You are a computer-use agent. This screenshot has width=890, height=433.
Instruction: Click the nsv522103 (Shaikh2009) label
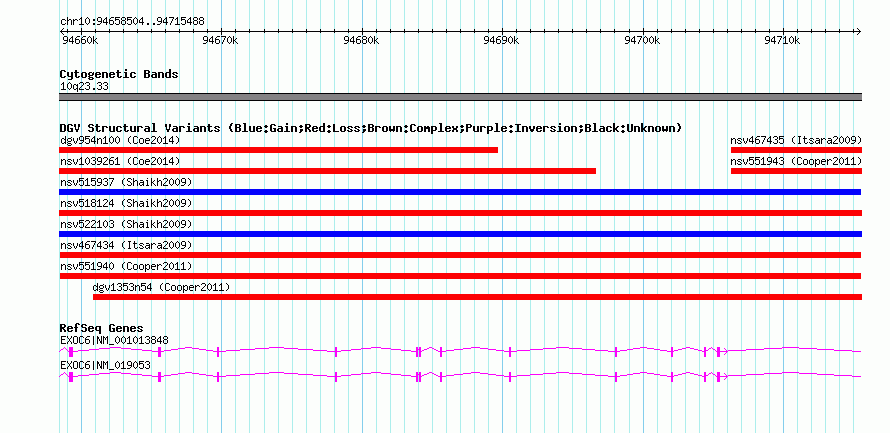126,224
